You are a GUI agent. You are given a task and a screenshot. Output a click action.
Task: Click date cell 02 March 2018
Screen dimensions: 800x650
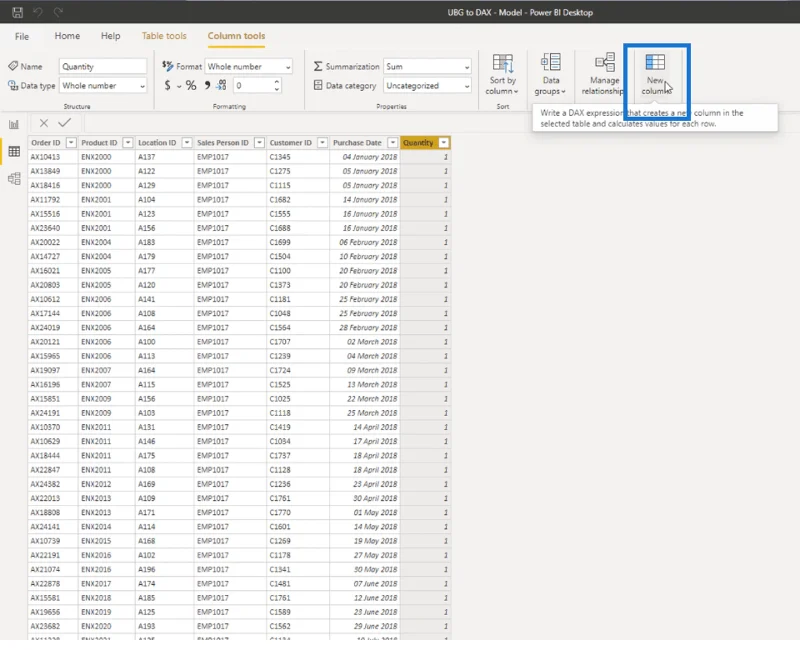click(372, 342)
